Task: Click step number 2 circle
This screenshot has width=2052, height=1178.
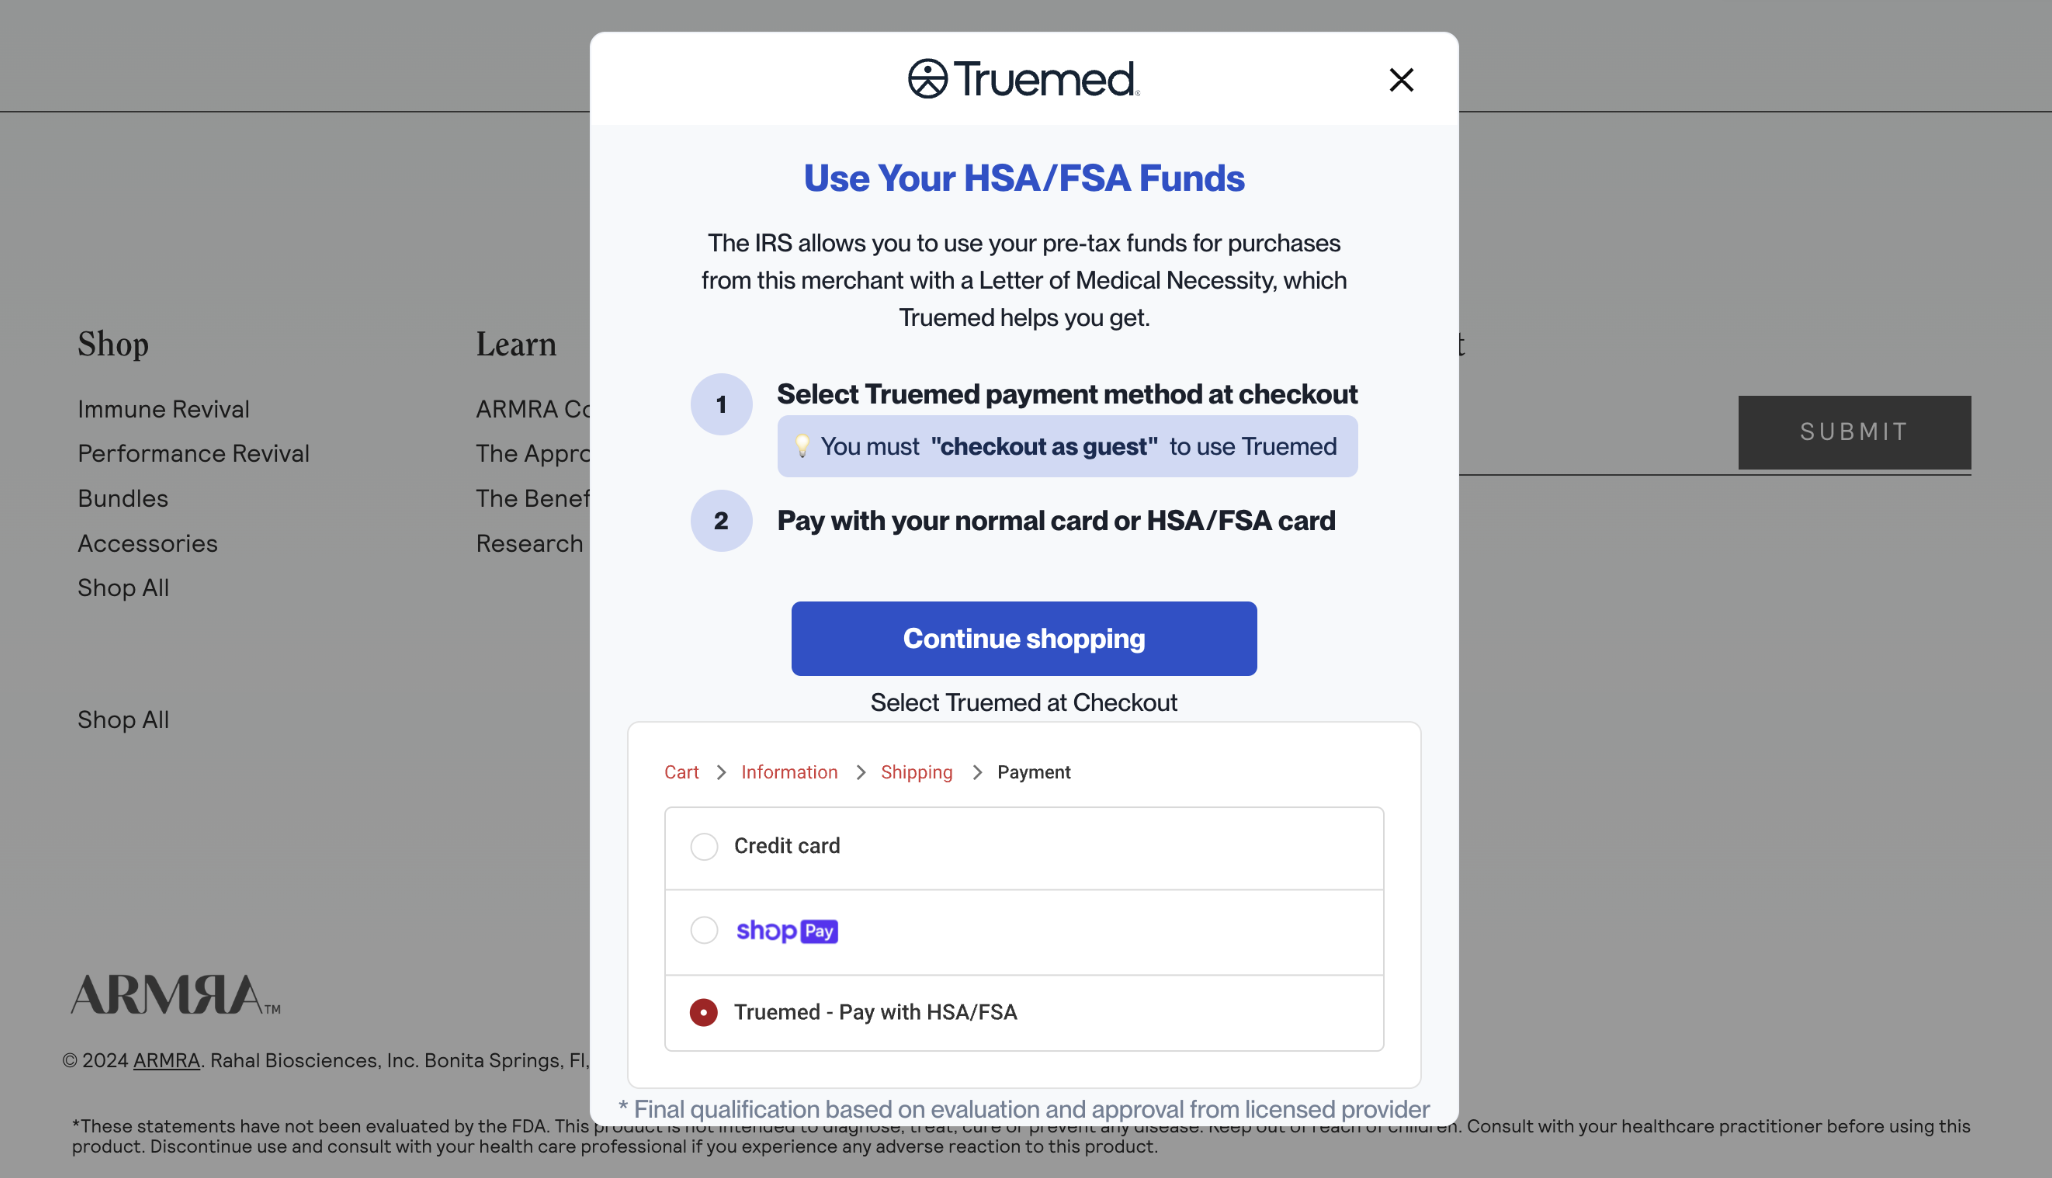Action: 720,521
